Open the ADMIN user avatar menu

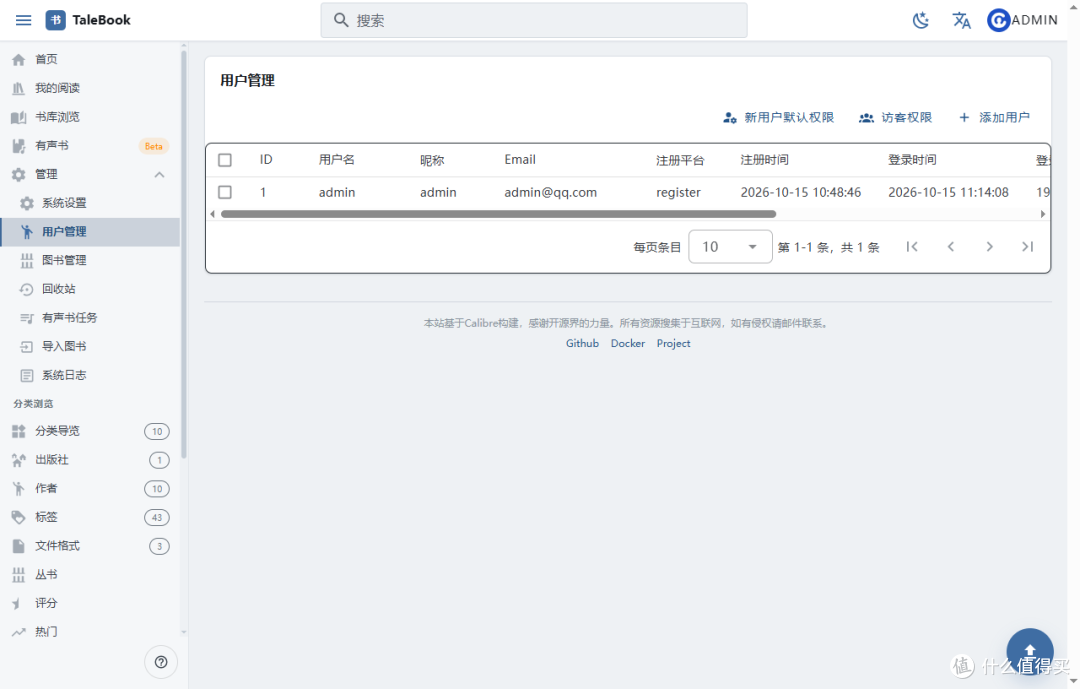(1022, 20)
